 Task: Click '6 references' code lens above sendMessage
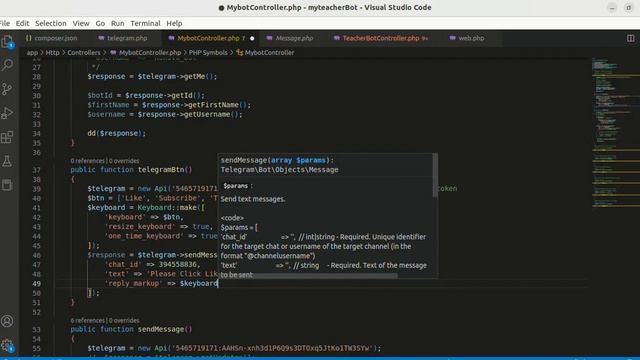pyautogui.click(x=87, y=320)
